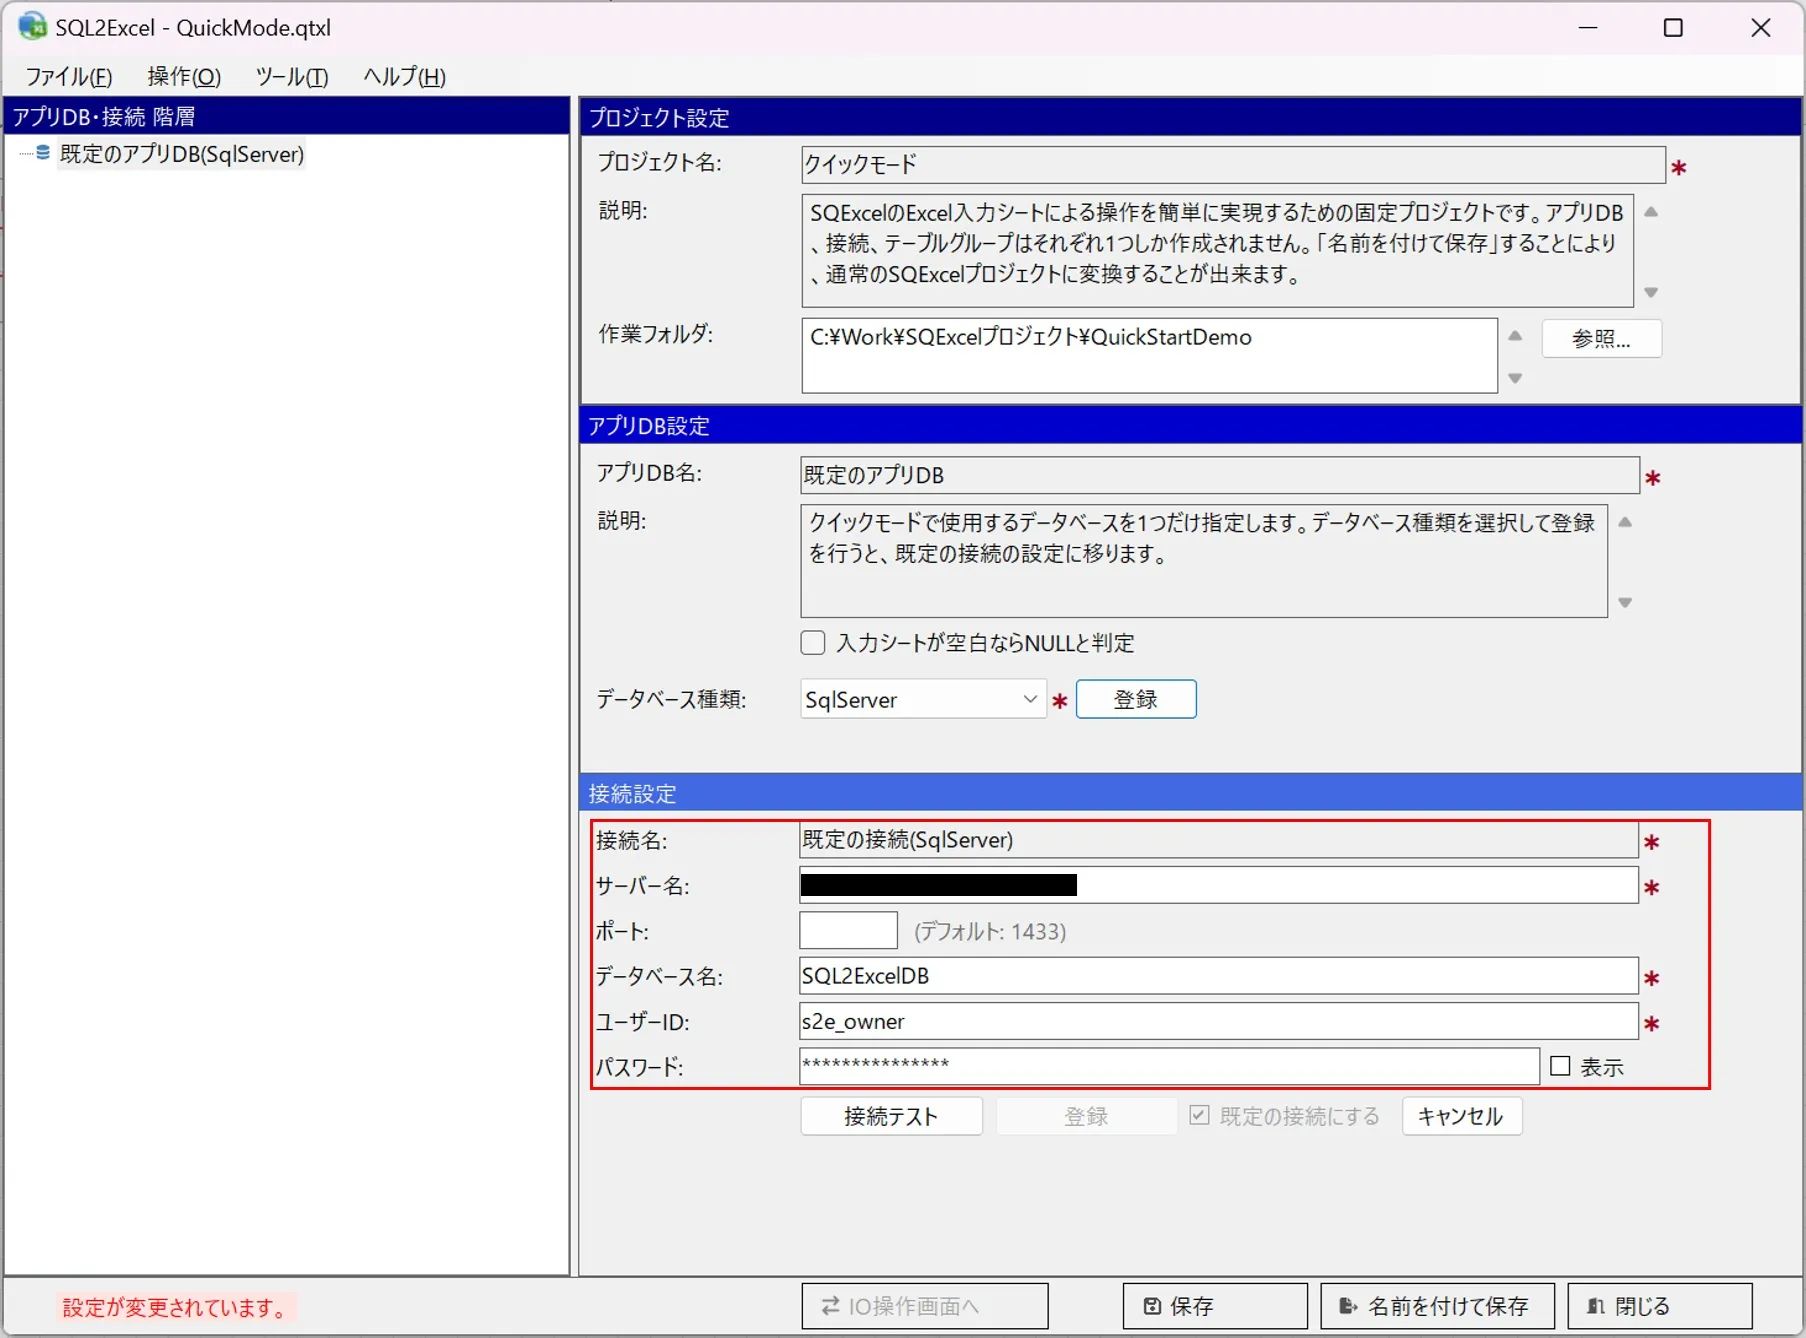Click 登録 button next to database type

click(x=1136, y=699)
